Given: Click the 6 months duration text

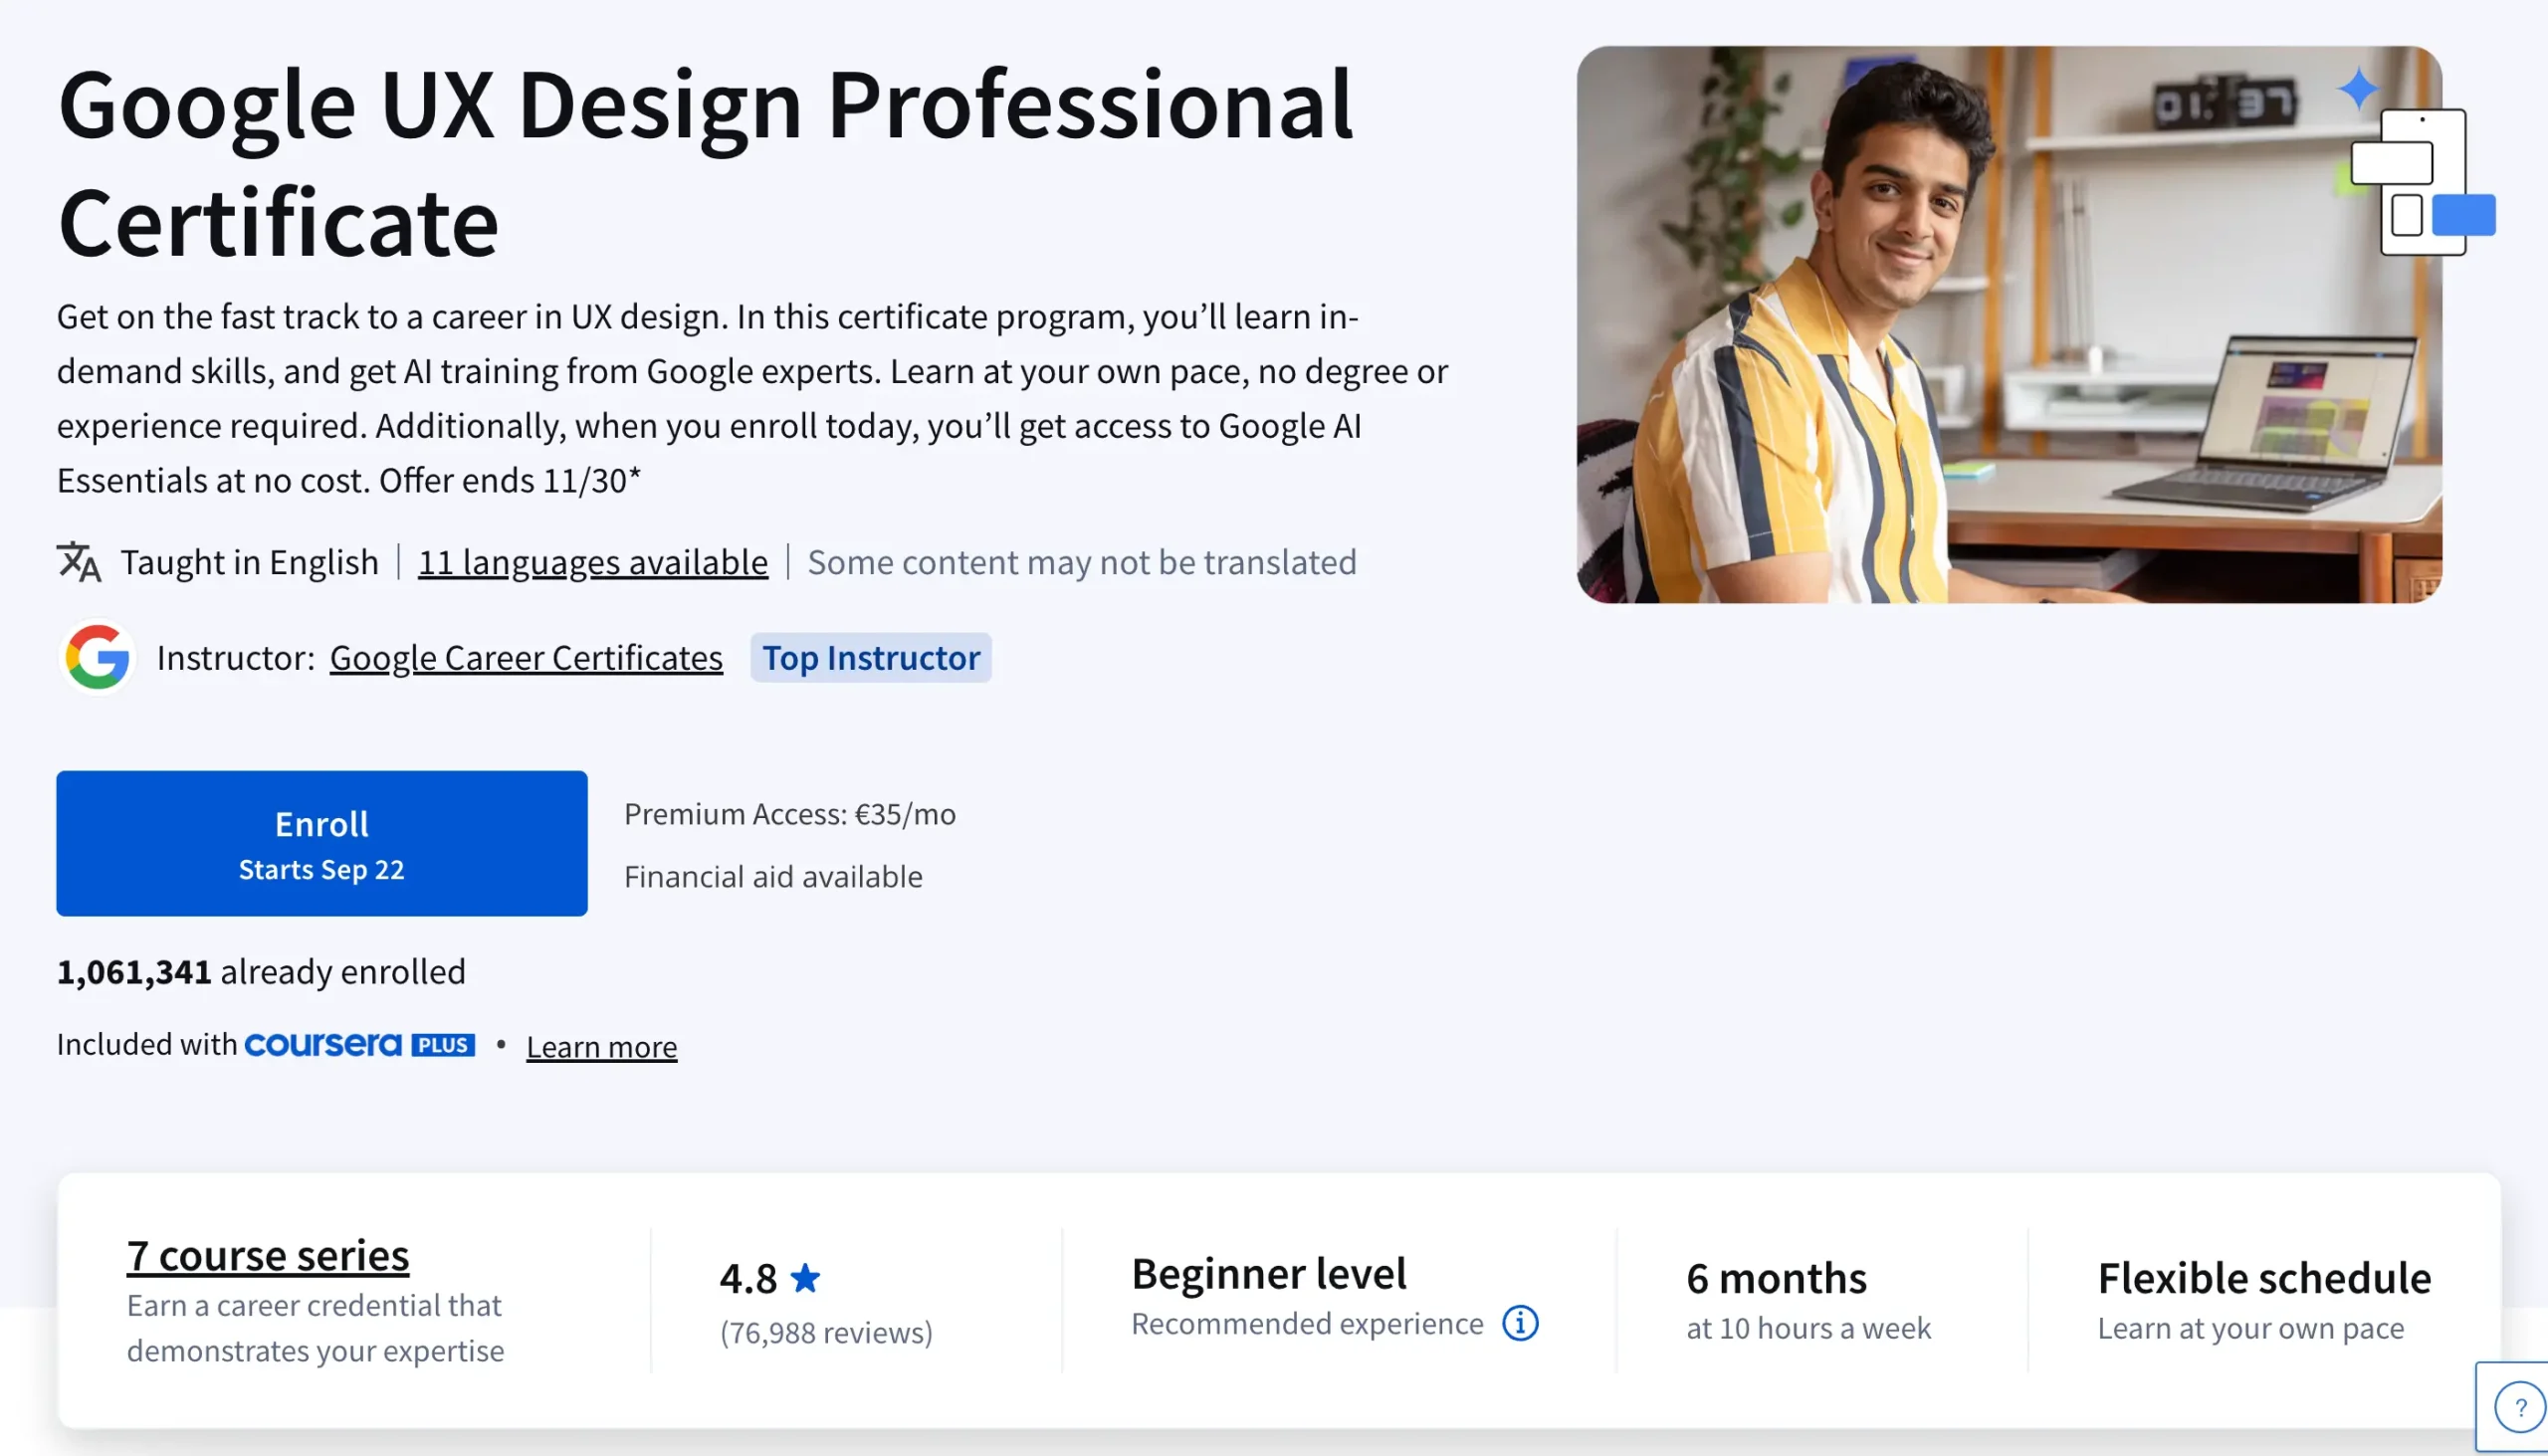Looking at the screenshot, I should [1776, 1278].
